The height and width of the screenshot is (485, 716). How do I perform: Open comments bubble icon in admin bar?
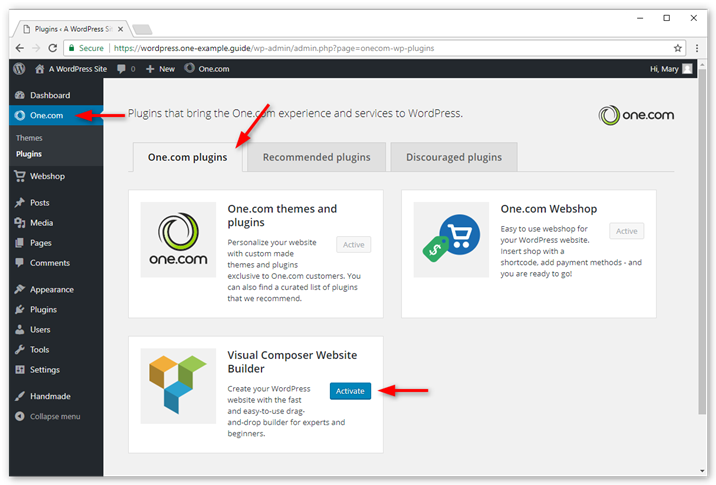121,69
